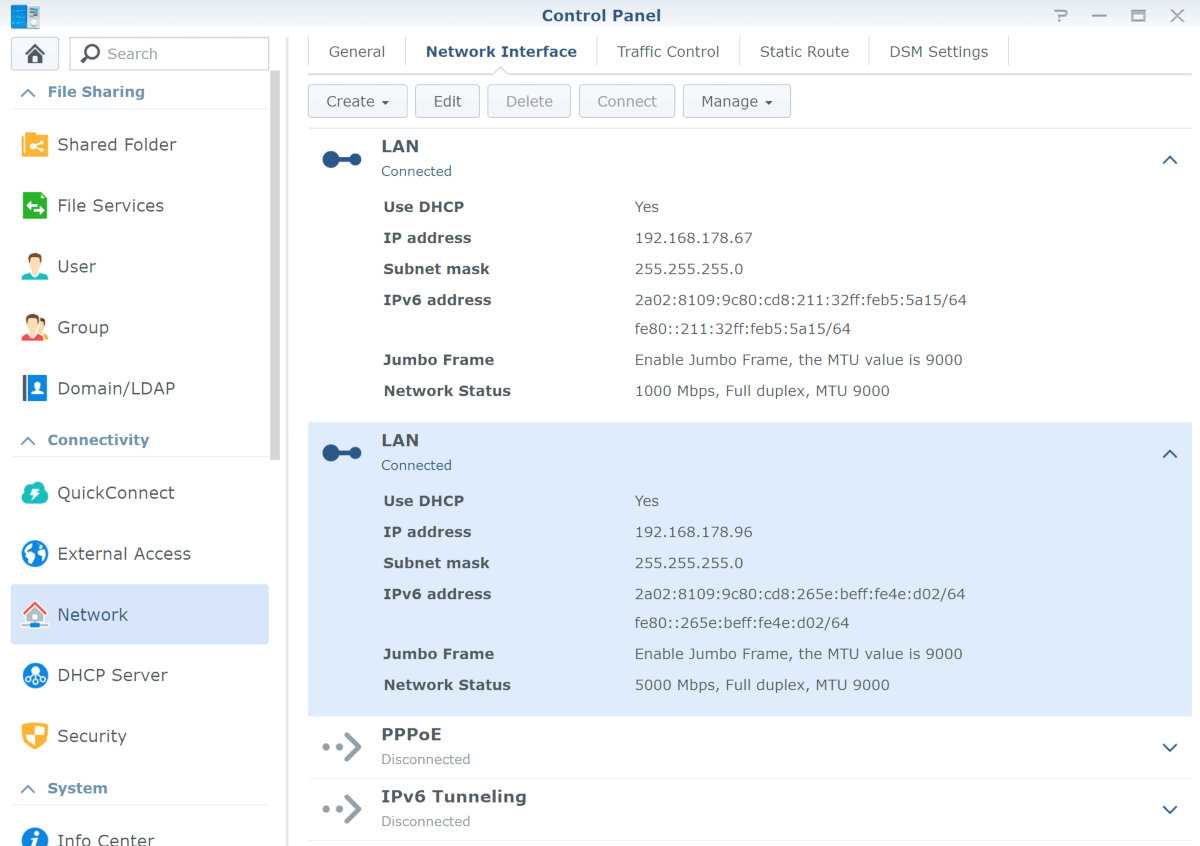Collapse the File Sharing sidebar section
This screenshot has height=846, width=1200.
(29, 92)
